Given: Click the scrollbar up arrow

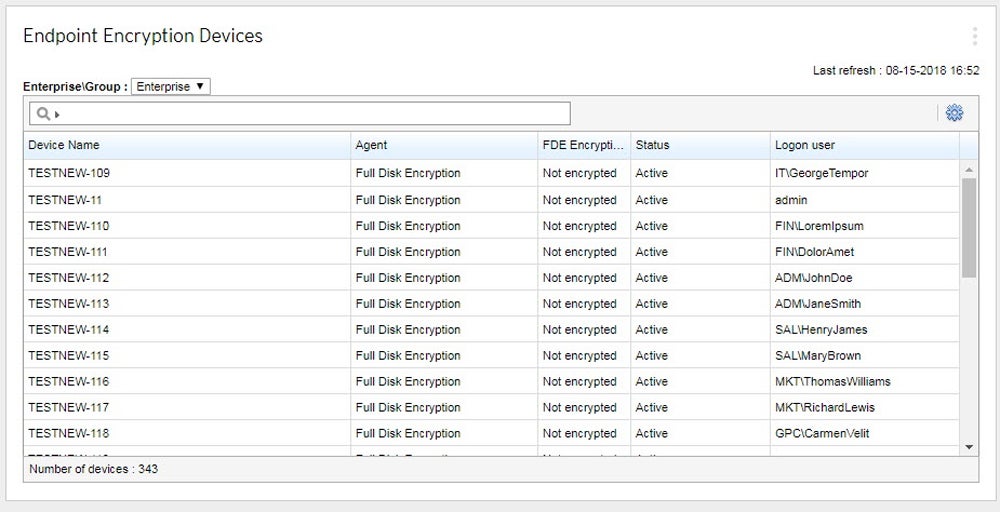Looking at the screenshot, I should tap(969, 170).
